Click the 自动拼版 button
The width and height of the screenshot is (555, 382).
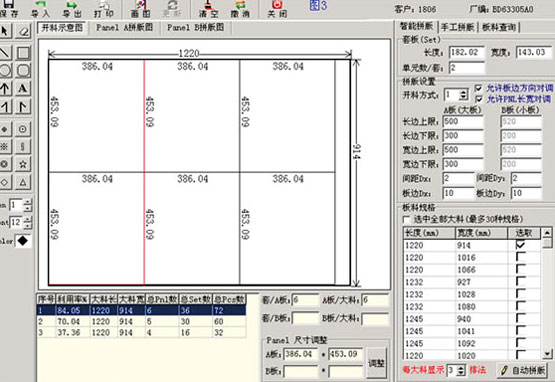click(522, 370)
